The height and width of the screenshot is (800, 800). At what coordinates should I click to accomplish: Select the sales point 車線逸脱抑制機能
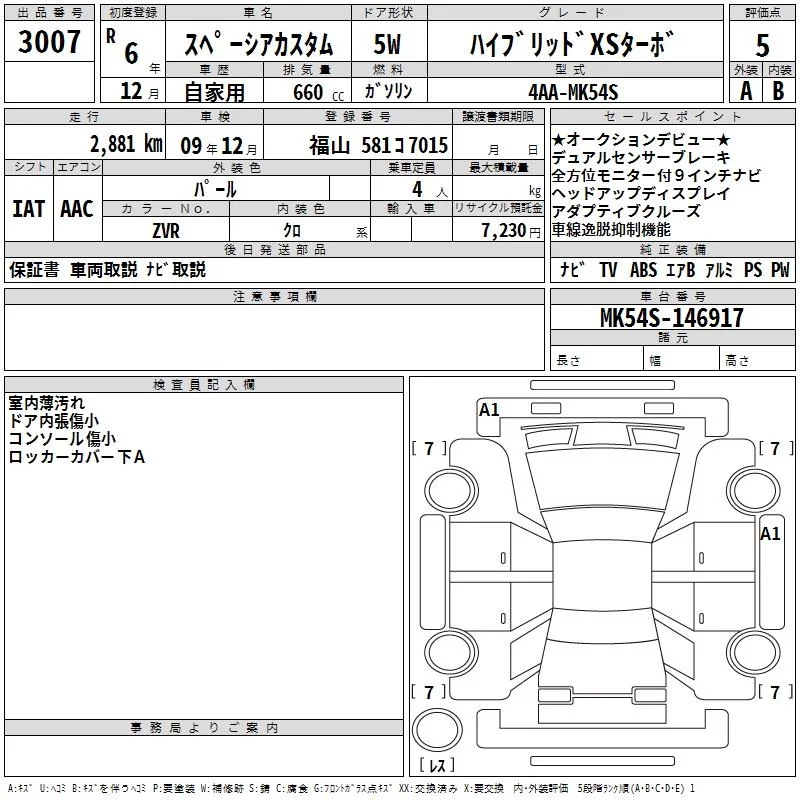point(611,230)
